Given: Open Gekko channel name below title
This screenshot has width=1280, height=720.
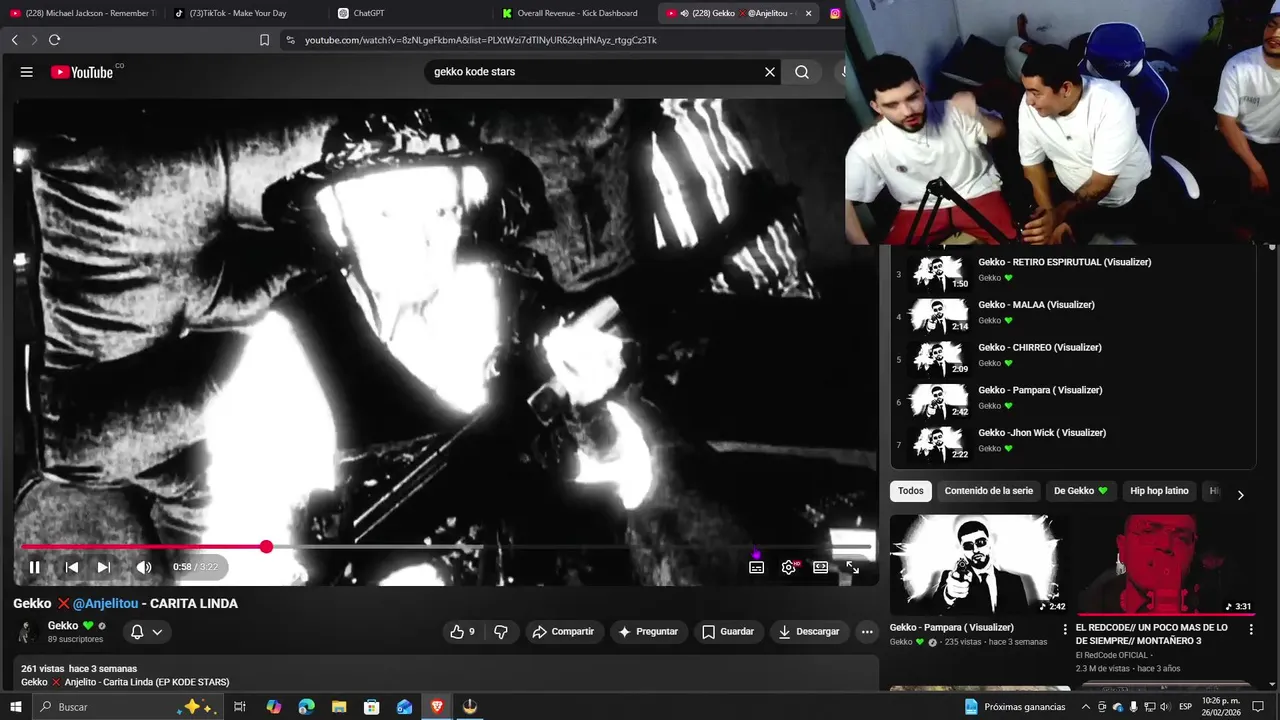Looking at the screenshot, I should pos(63,626).
